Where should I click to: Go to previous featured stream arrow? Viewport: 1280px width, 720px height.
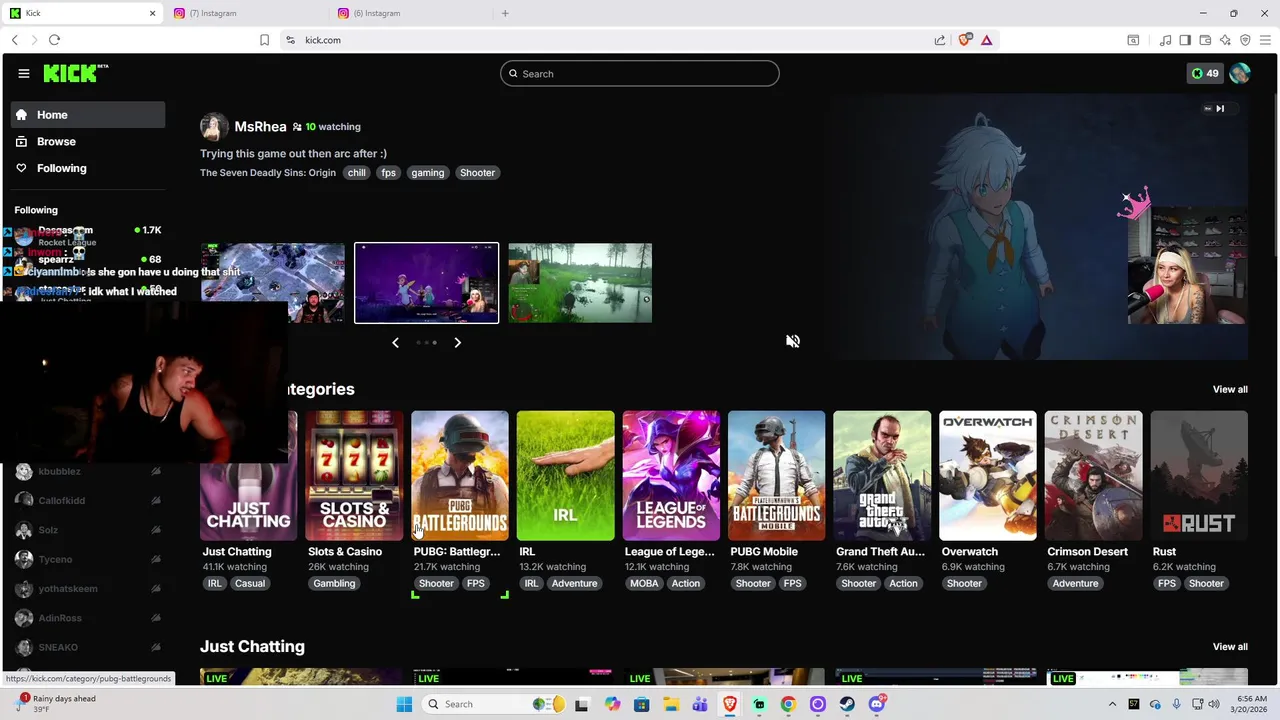pos(395,343)
